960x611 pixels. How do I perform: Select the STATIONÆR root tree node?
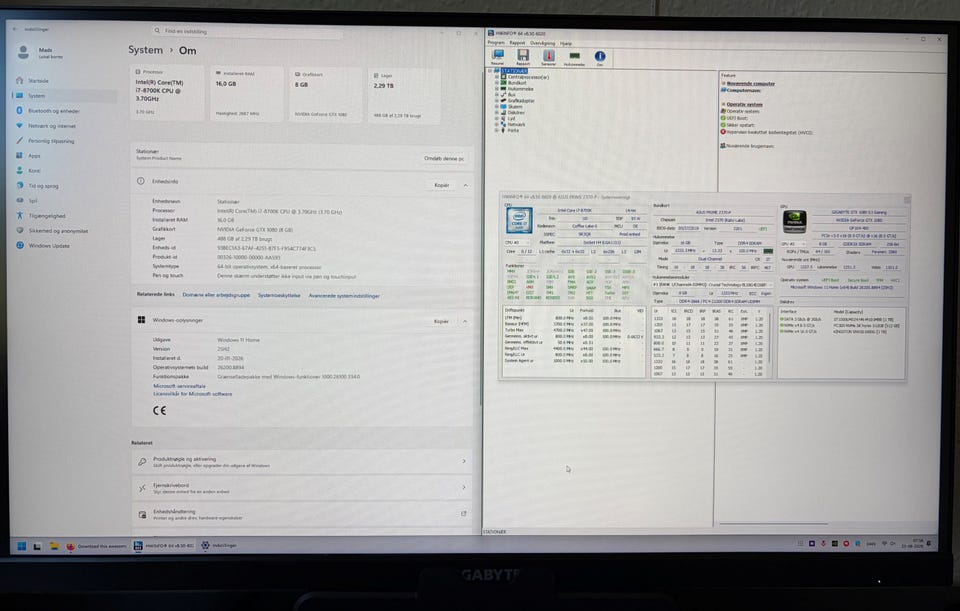pos(514,71)
